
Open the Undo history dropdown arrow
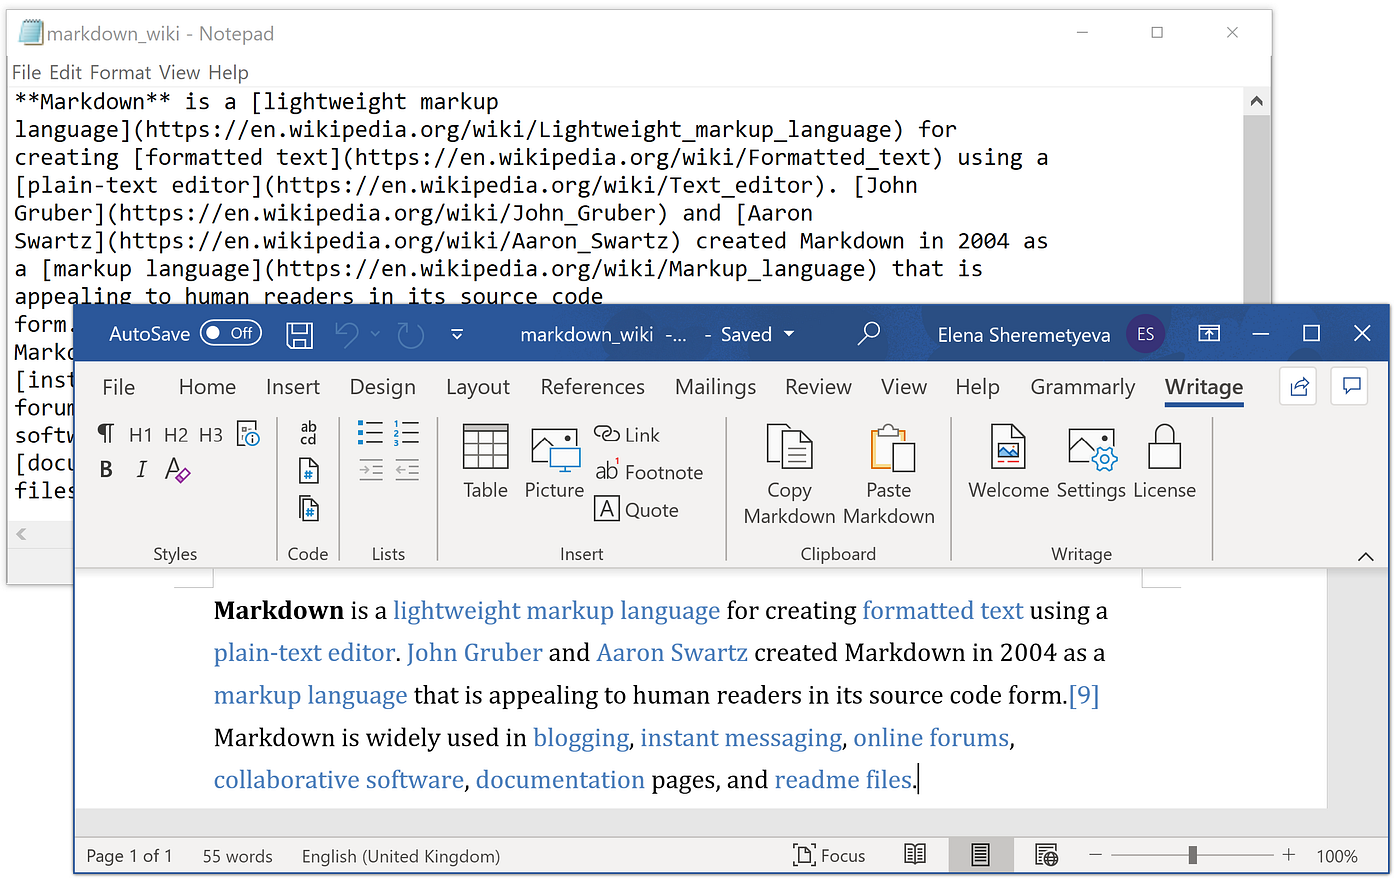click(x=374, y=334)
